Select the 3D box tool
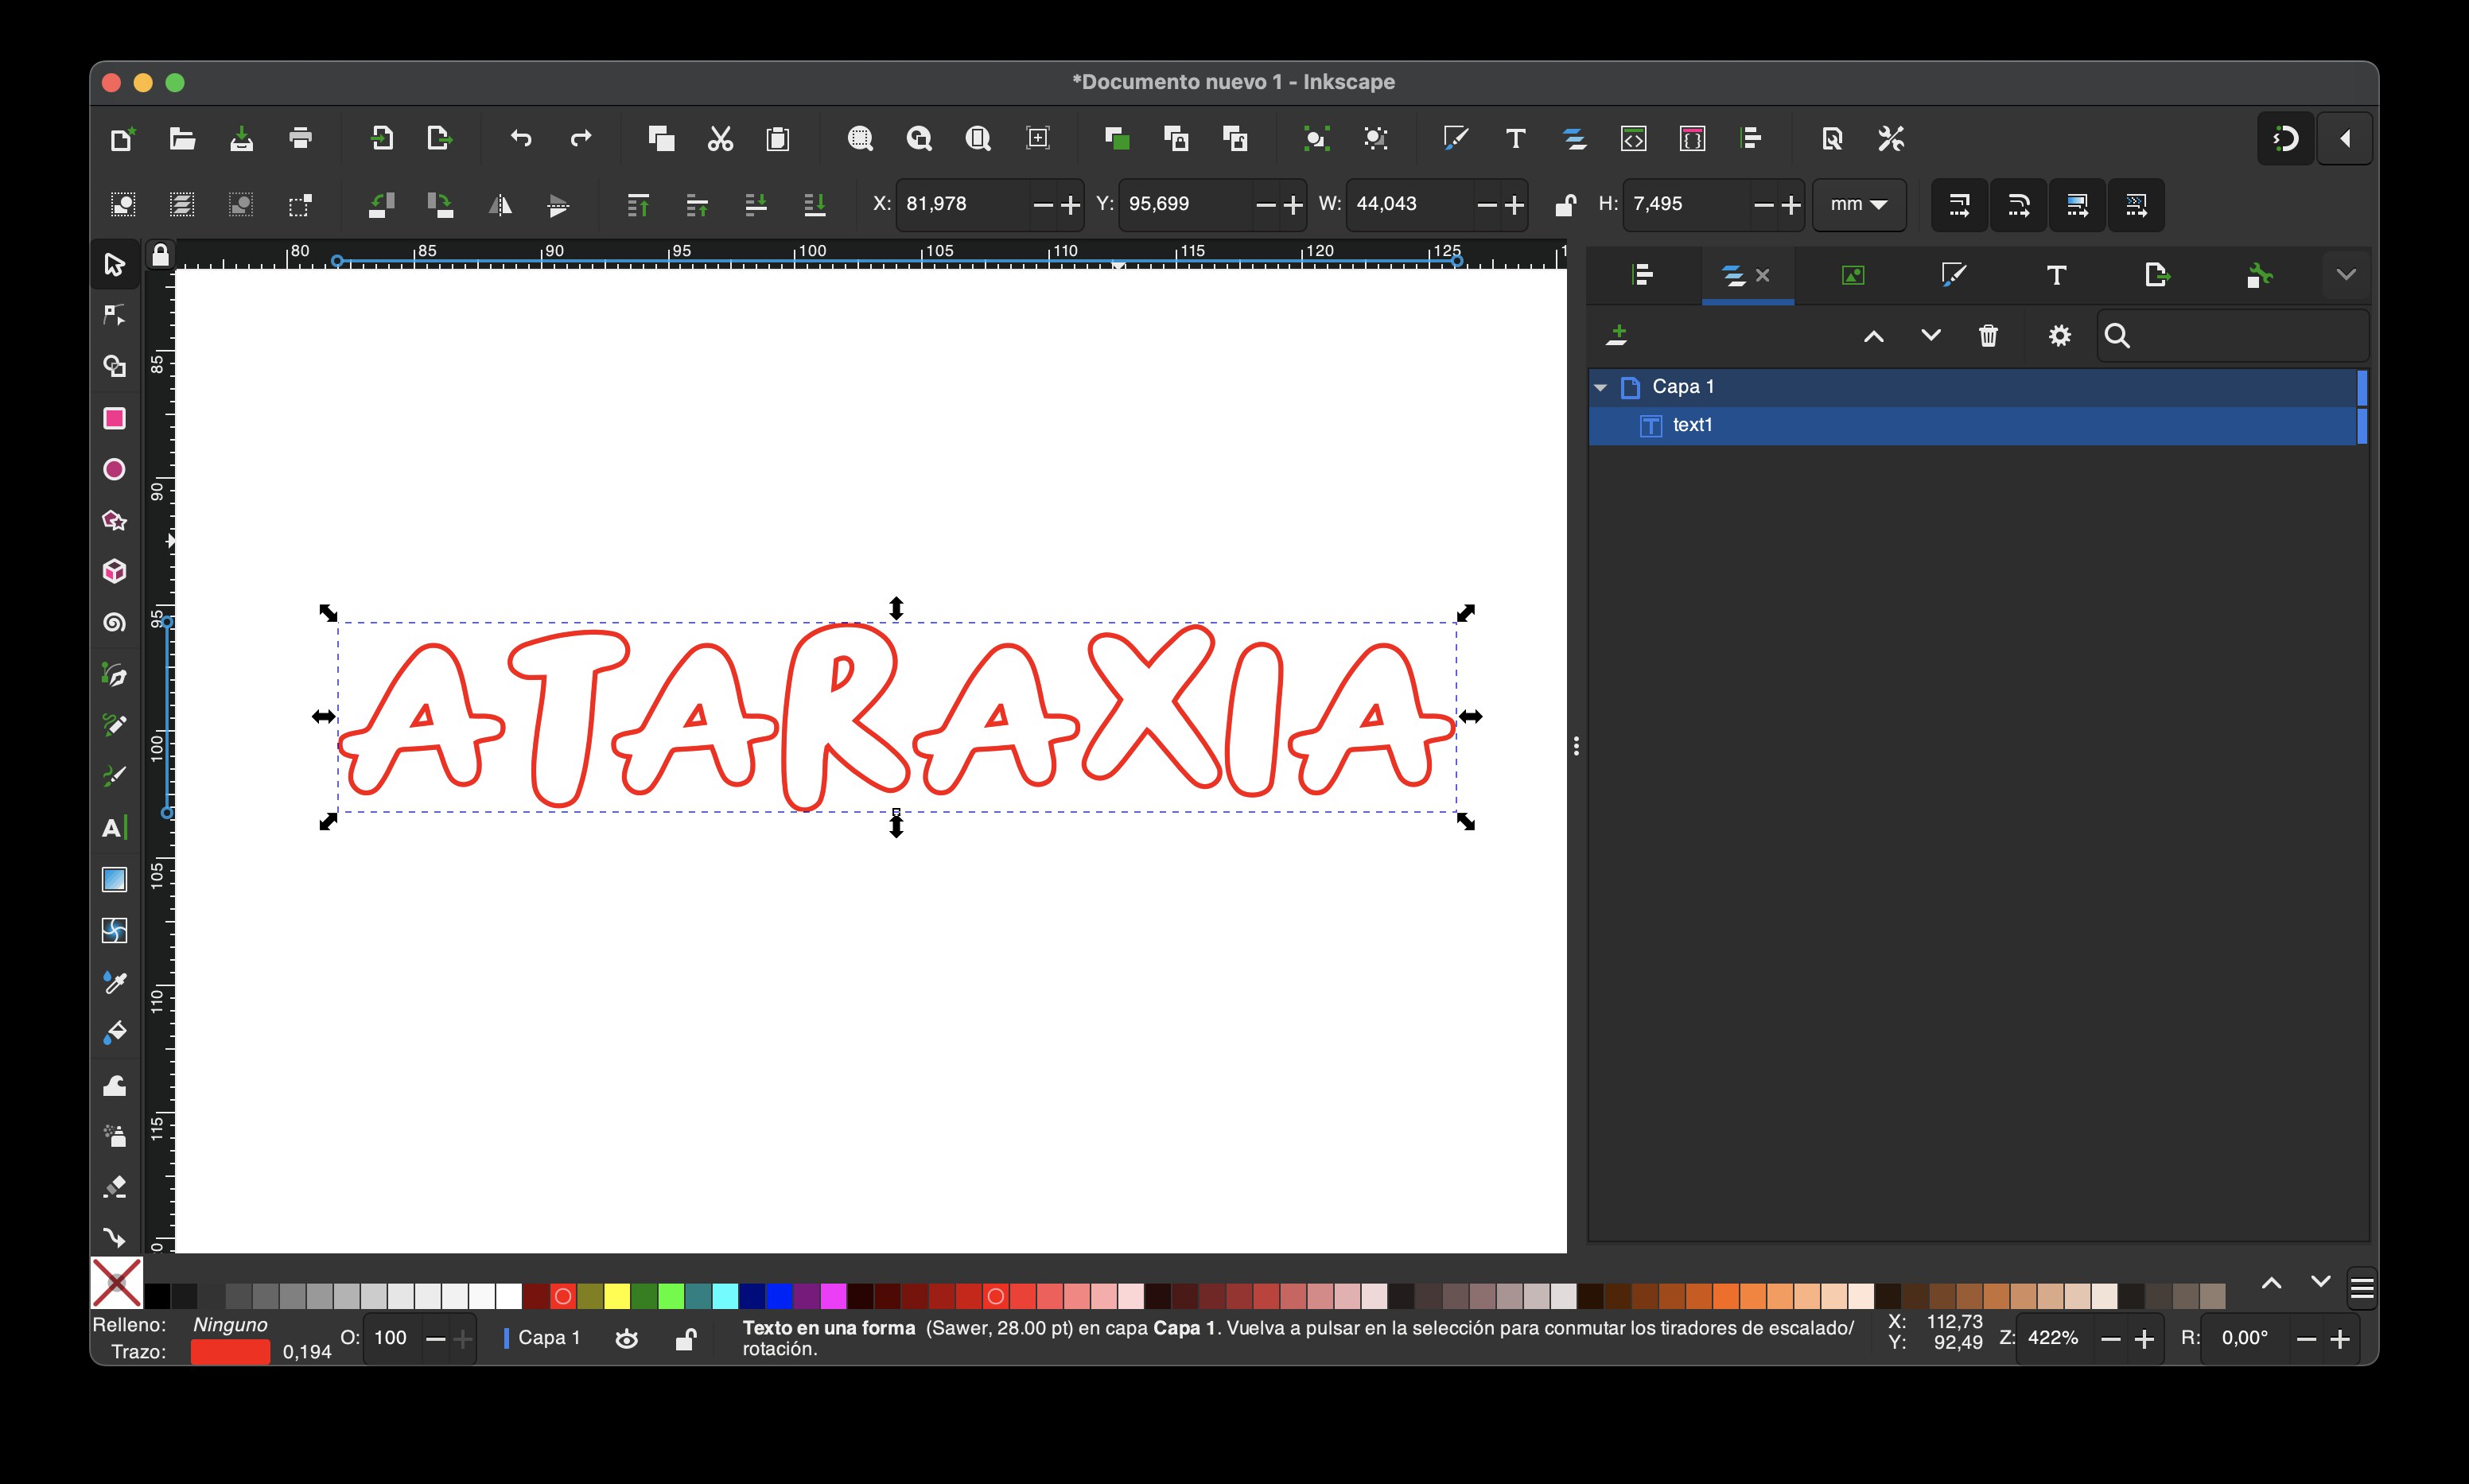Viewport: 2469px width, 1484px height. pyautogui.click(x=114, y=571)
